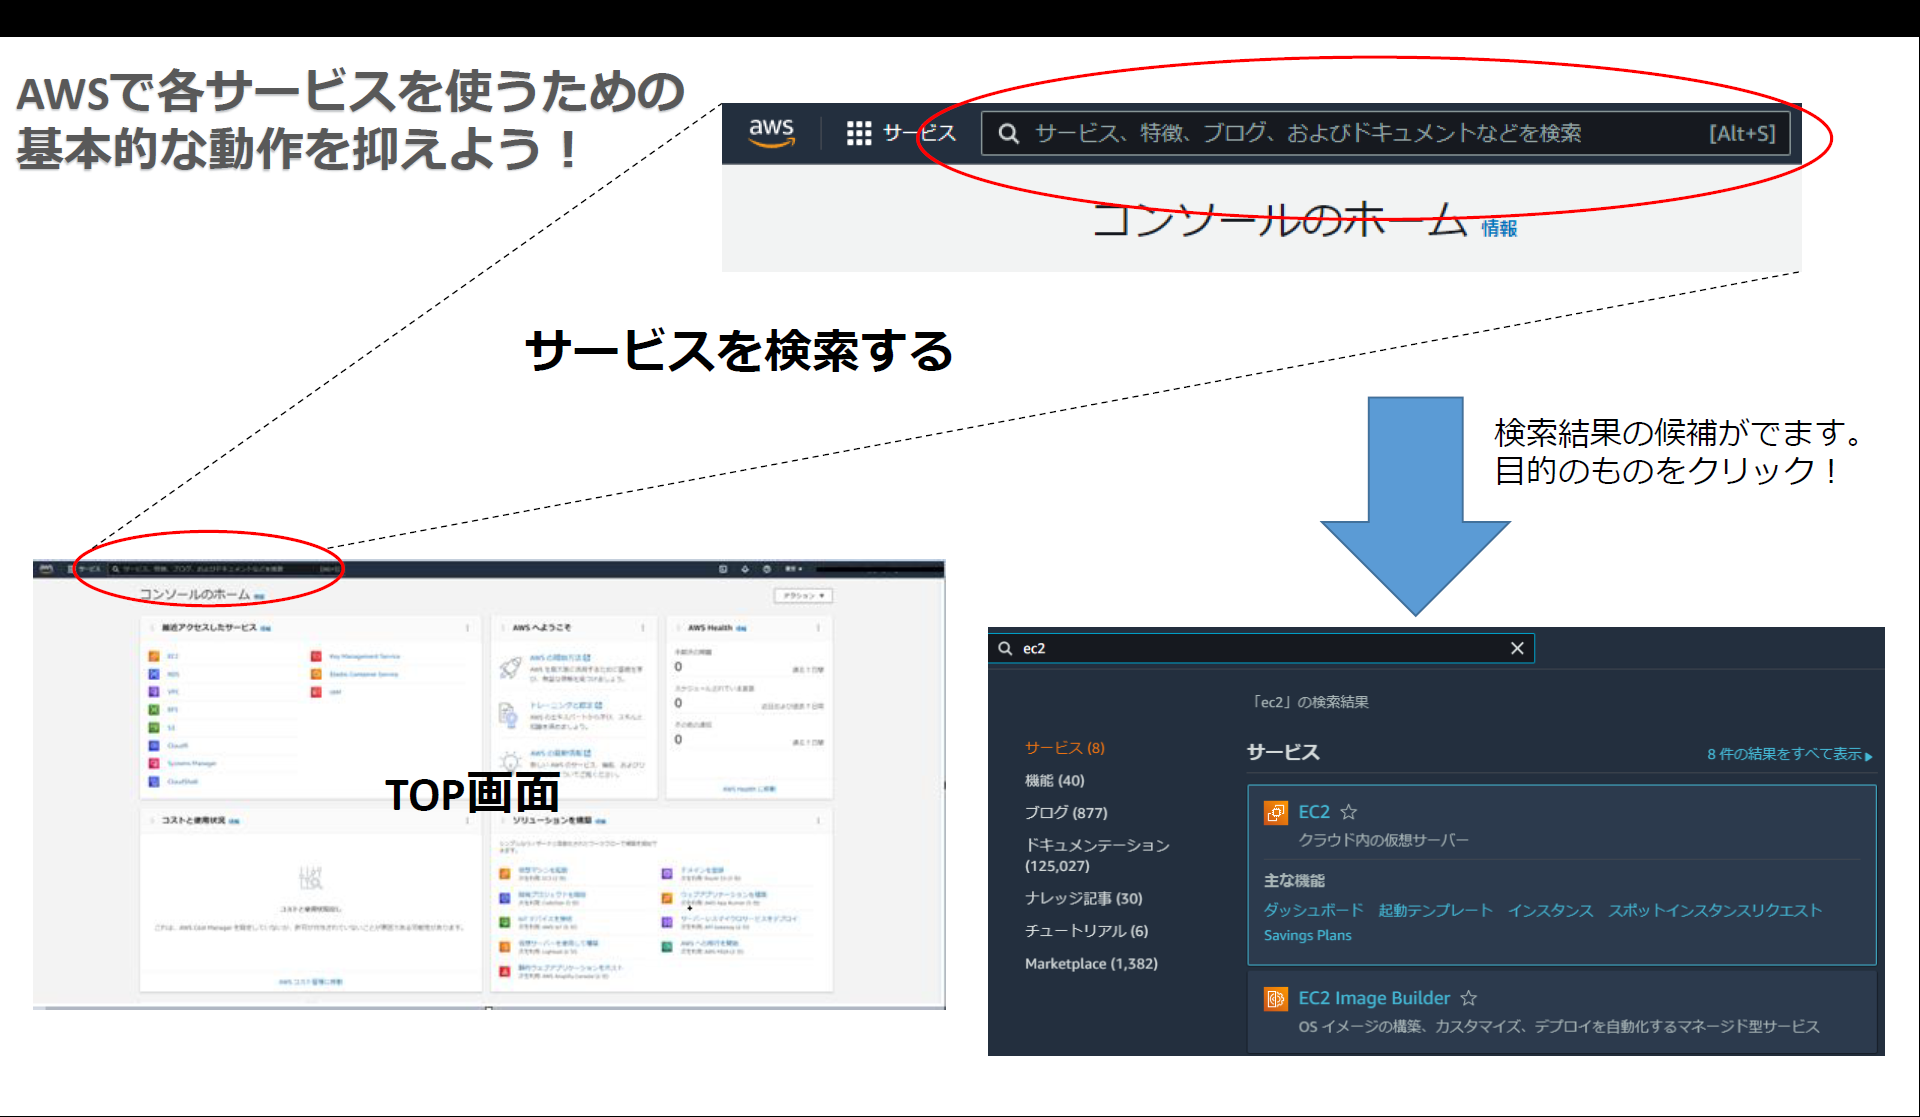Open the EC2 Image Builder result link
1920x1117 pixels.
click(x=1374, y=998)
